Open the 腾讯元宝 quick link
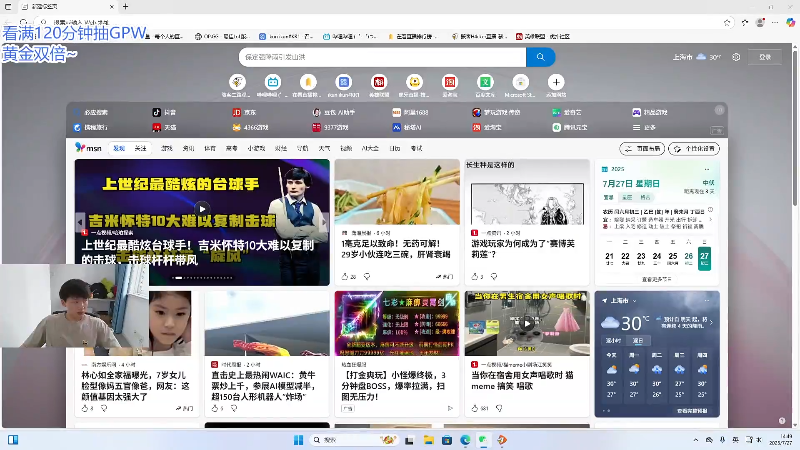This screenshot has height=450, width=800. click(570, 128)
